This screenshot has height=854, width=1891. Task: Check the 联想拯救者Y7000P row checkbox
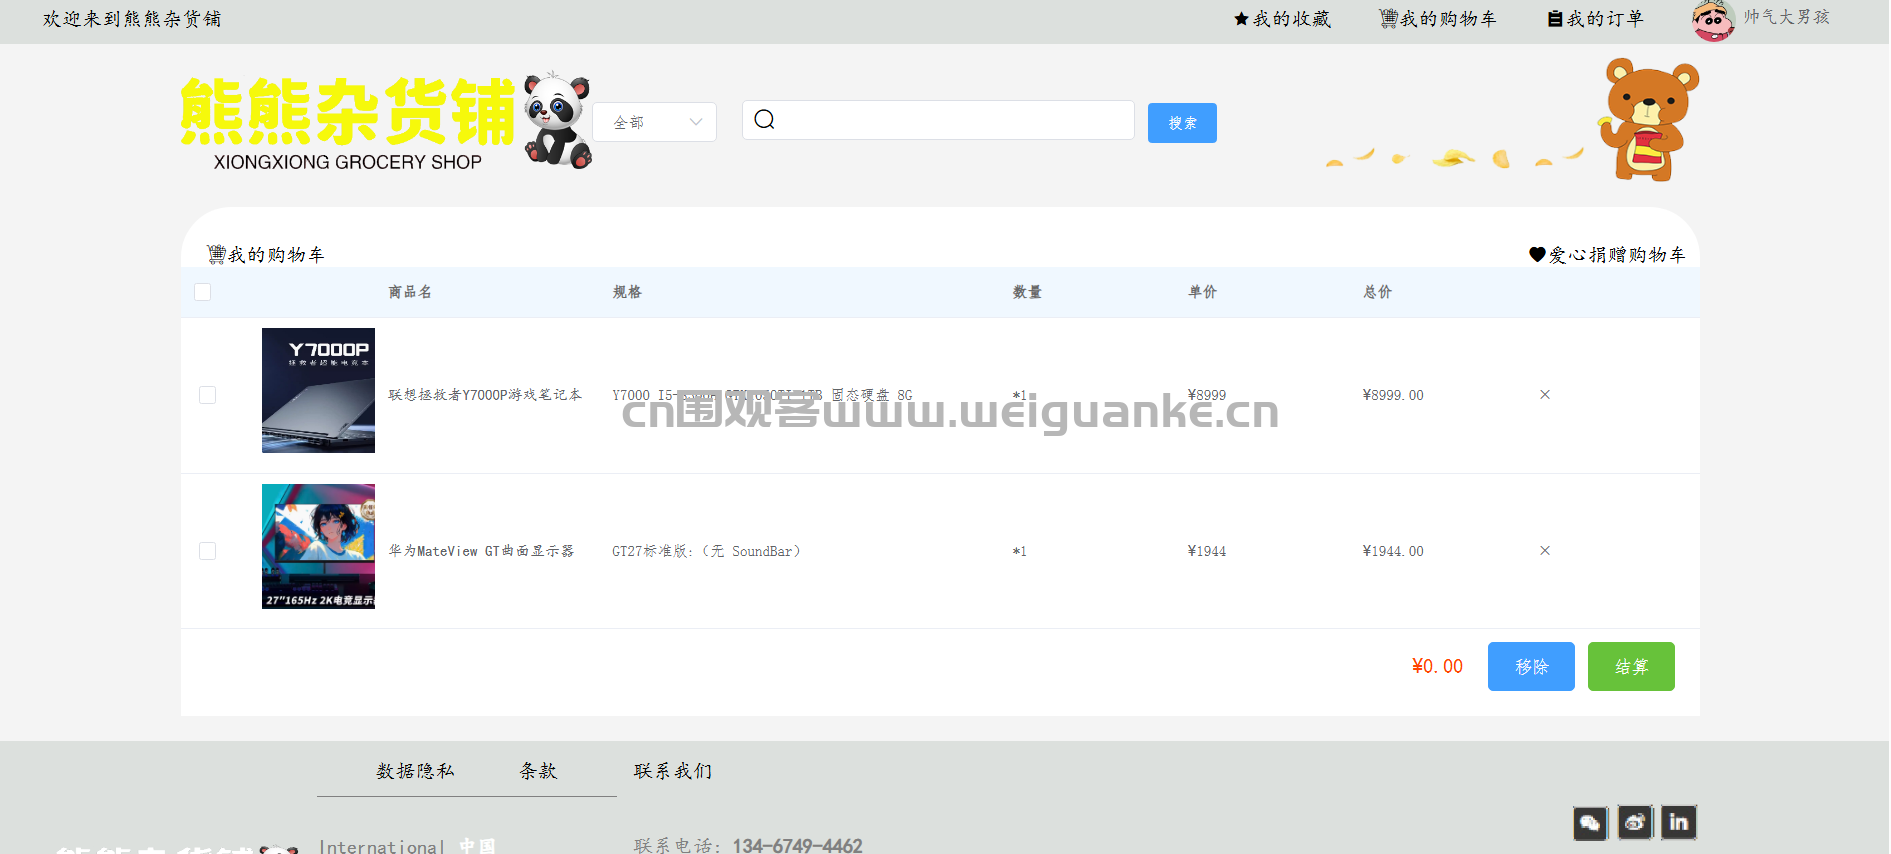click(x=208, y=395)
